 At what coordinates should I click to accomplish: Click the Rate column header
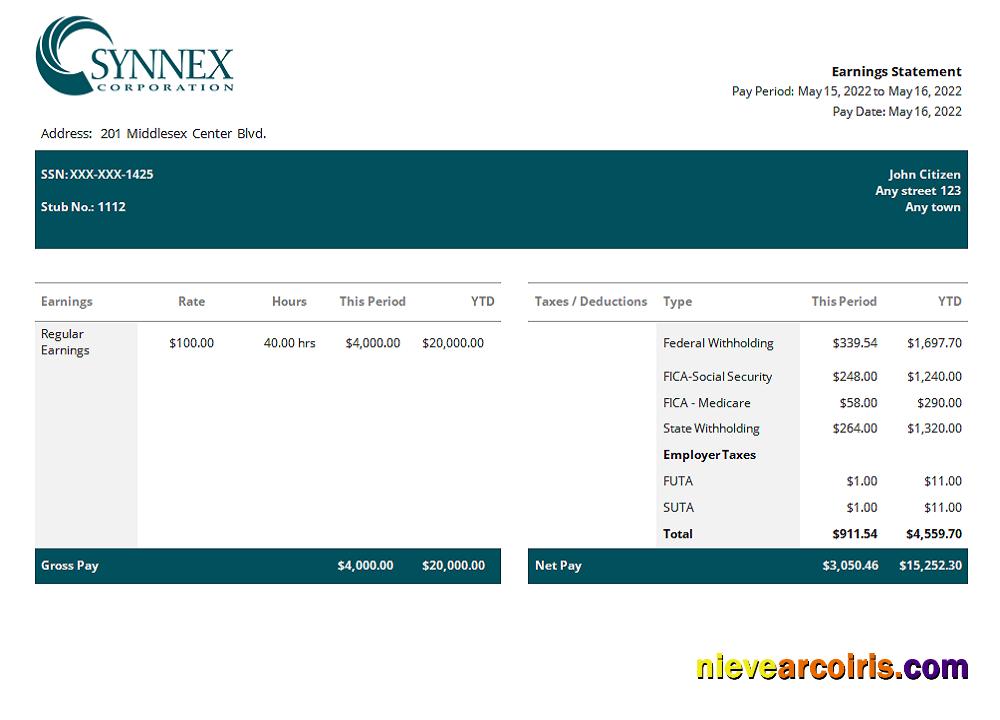pos(191,301)
